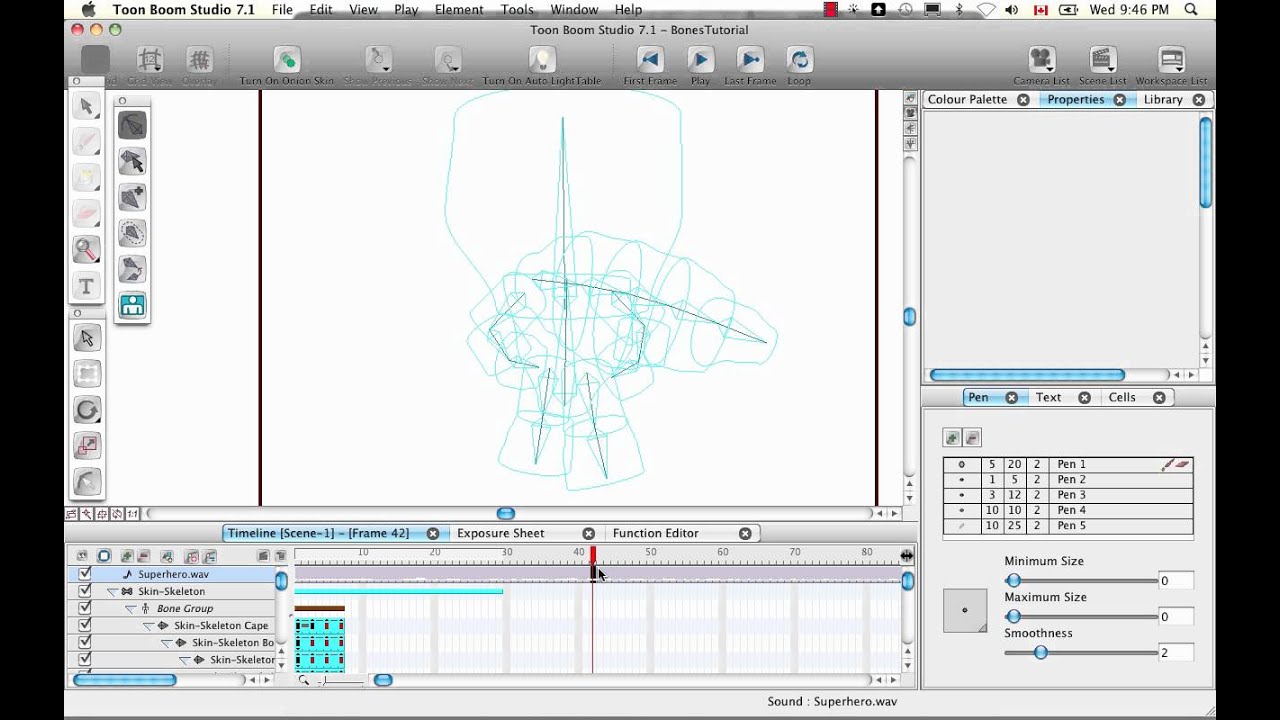The image size is (1280, 720).
Task: Click the blue skeleton figure tool
Action: [132, 305]
